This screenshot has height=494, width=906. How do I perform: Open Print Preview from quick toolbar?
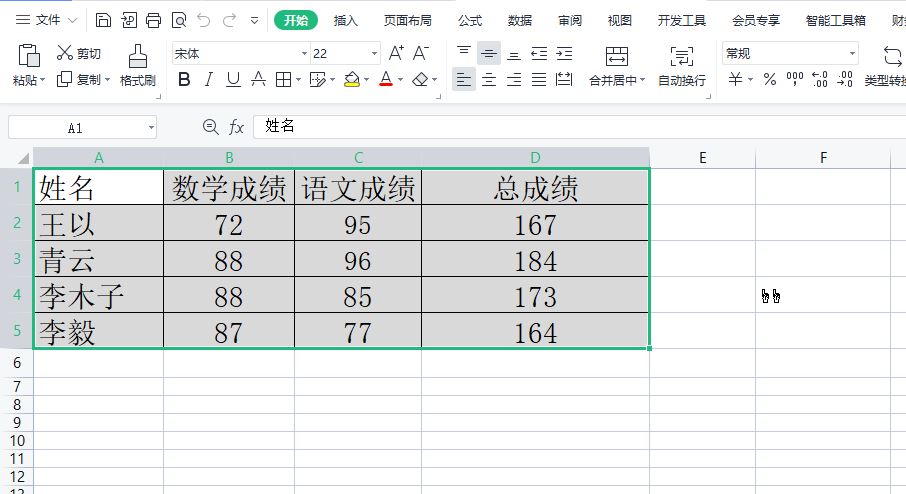pos(179,20)
